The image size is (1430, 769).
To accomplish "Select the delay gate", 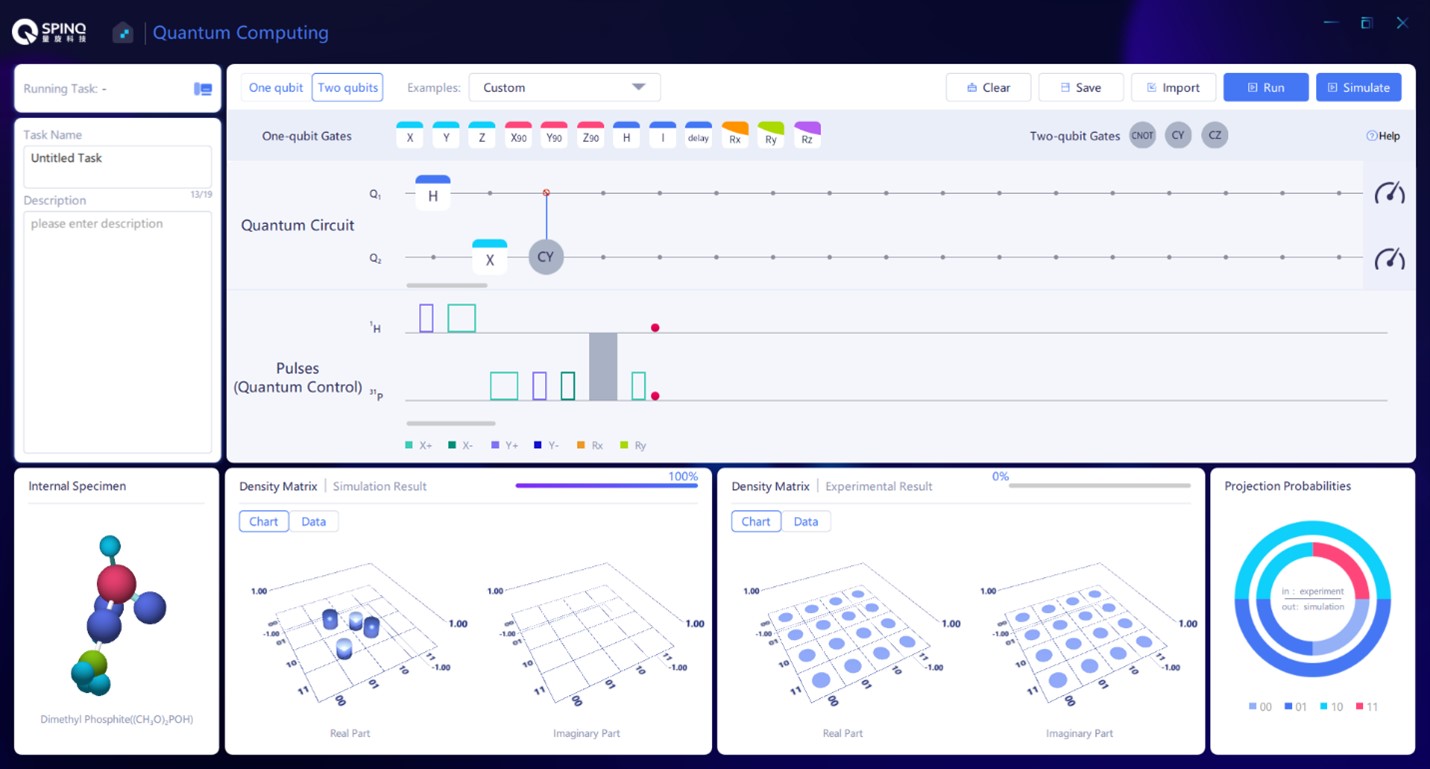I will click(x=698, y=135).
